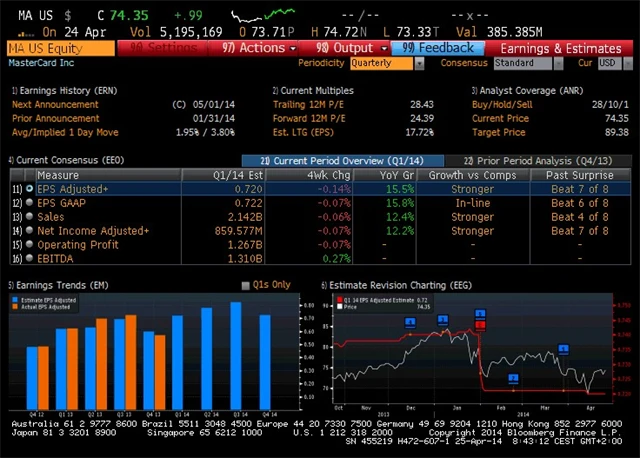This screenshot has width=640, height=458.
Task: Select the EPS Adjusted+ measure row
Action: pyautogui.click(x=73, y=188)
